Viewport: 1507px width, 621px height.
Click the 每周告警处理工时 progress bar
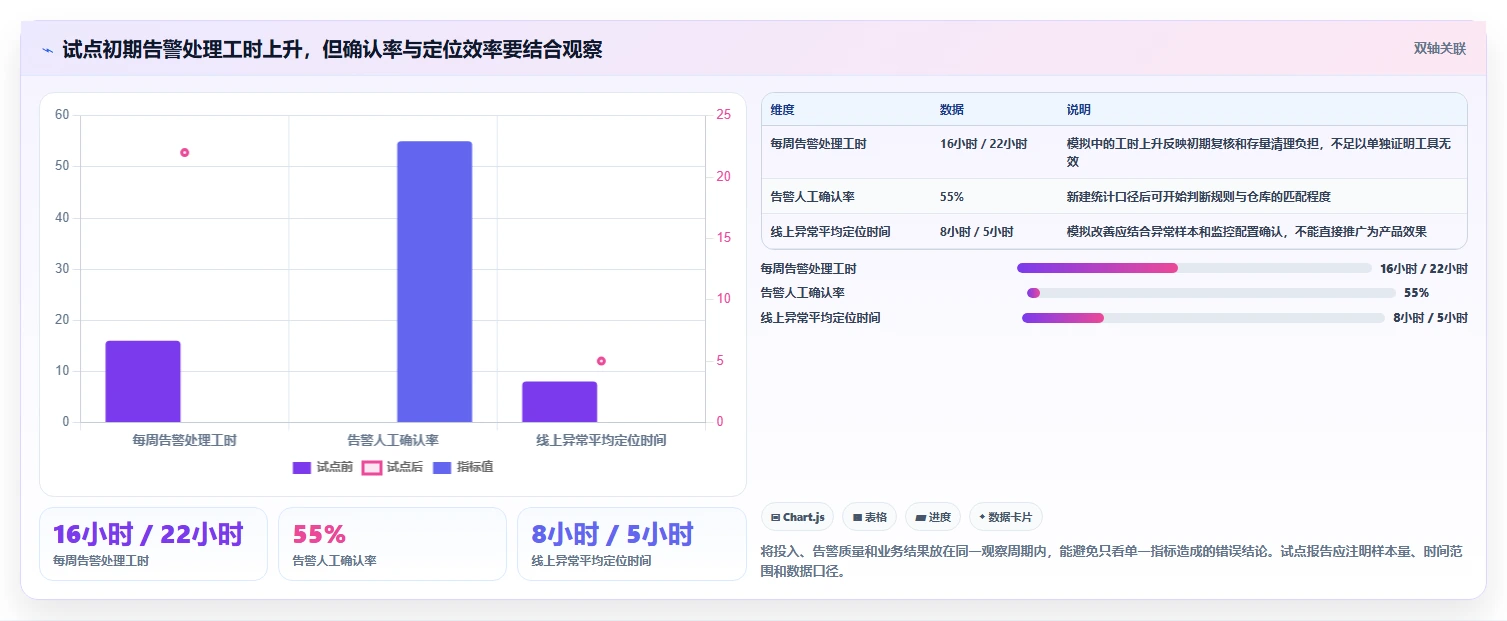coord(1194,268)
